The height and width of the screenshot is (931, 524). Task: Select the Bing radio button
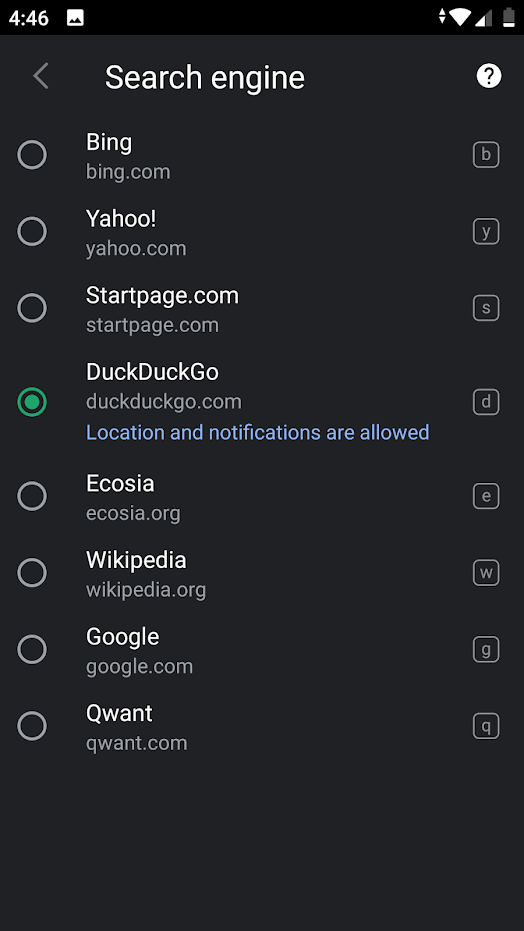pos(32,155)
